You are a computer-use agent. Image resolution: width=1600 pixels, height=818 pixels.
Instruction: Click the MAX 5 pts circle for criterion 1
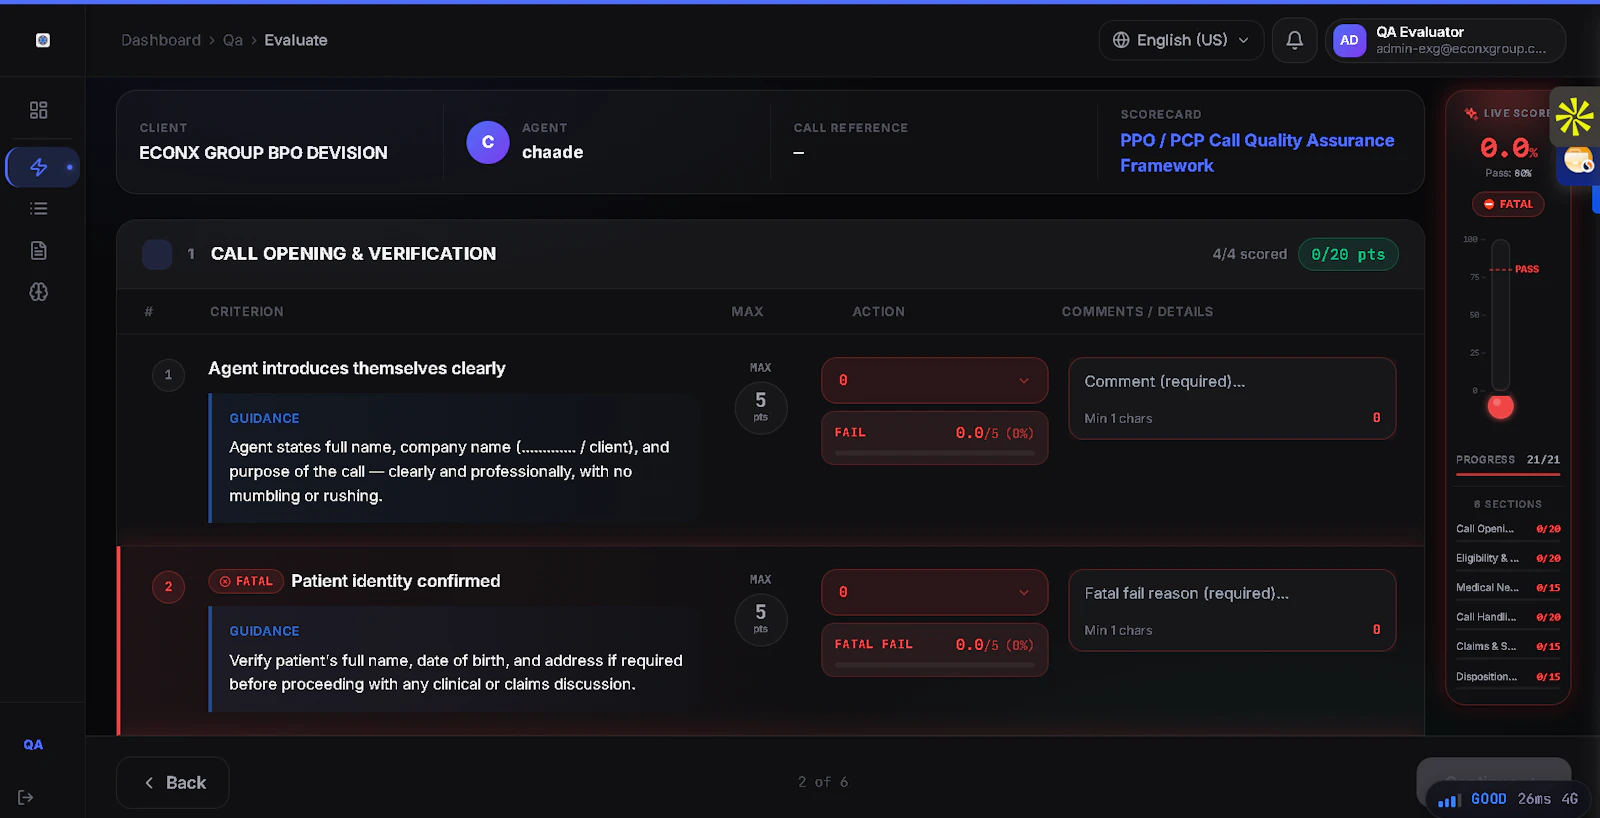tap(761, 408)
